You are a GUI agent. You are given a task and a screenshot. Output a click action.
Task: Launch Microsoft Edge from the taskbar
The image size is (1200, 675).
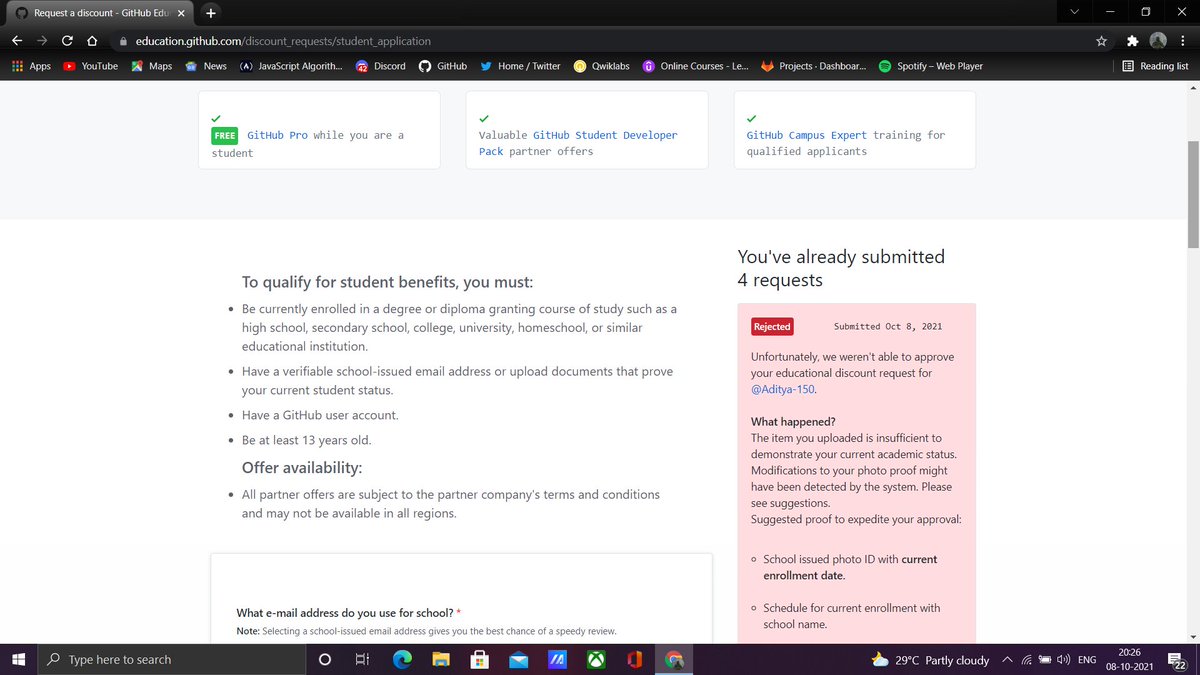pyautogui.click(x=401, y=659)
